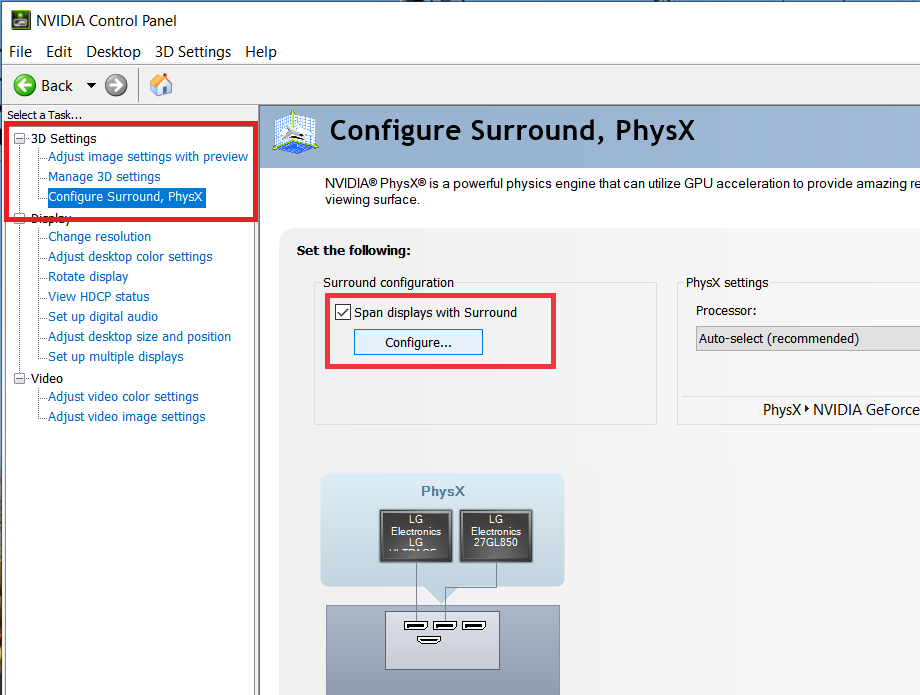
Task: Collapse the Display tree node
Action: [20, 218]
